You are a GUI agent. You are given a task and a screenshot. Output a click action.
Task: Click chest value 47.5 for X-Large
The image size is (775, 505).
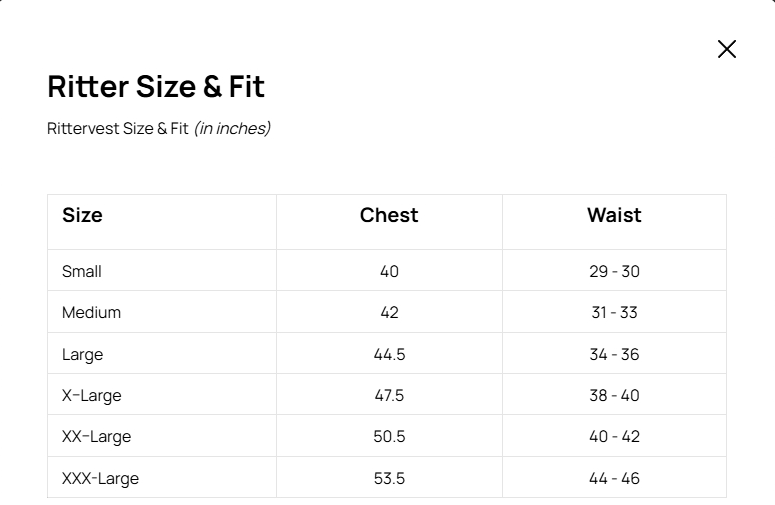[x=389, y=396]
